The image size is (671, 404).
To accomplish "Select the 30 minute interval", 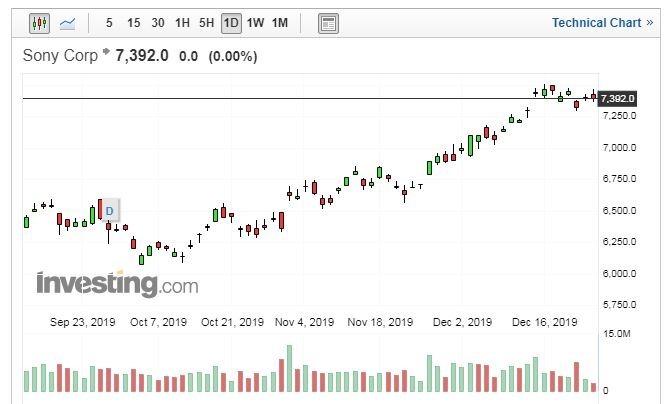I will 158,23.
